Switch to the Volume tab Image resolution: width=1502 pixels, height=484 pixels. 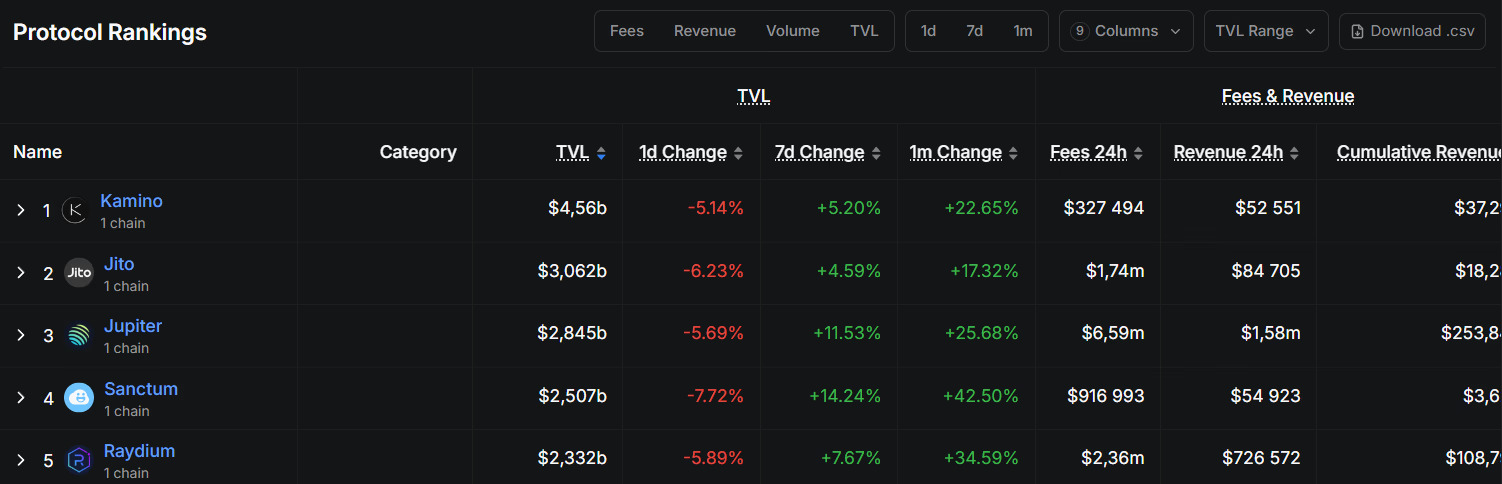[793, 31]
